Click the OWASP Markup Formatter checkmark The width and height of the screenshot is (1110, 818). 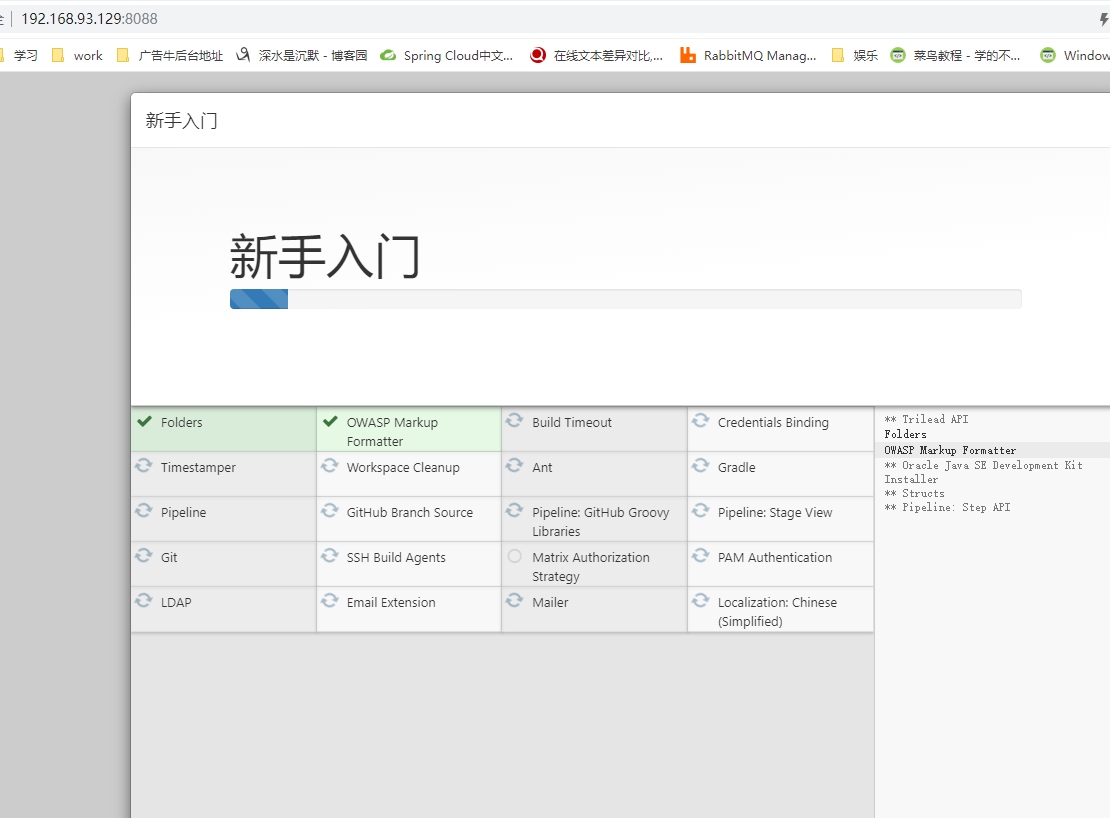pyautogui.click(x=330, y=421)
